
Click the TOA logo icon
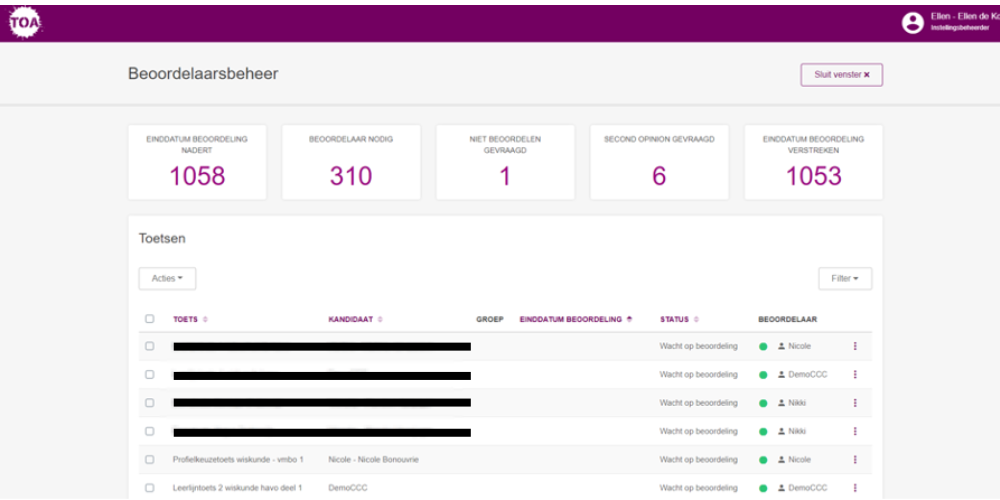point(26,24)
